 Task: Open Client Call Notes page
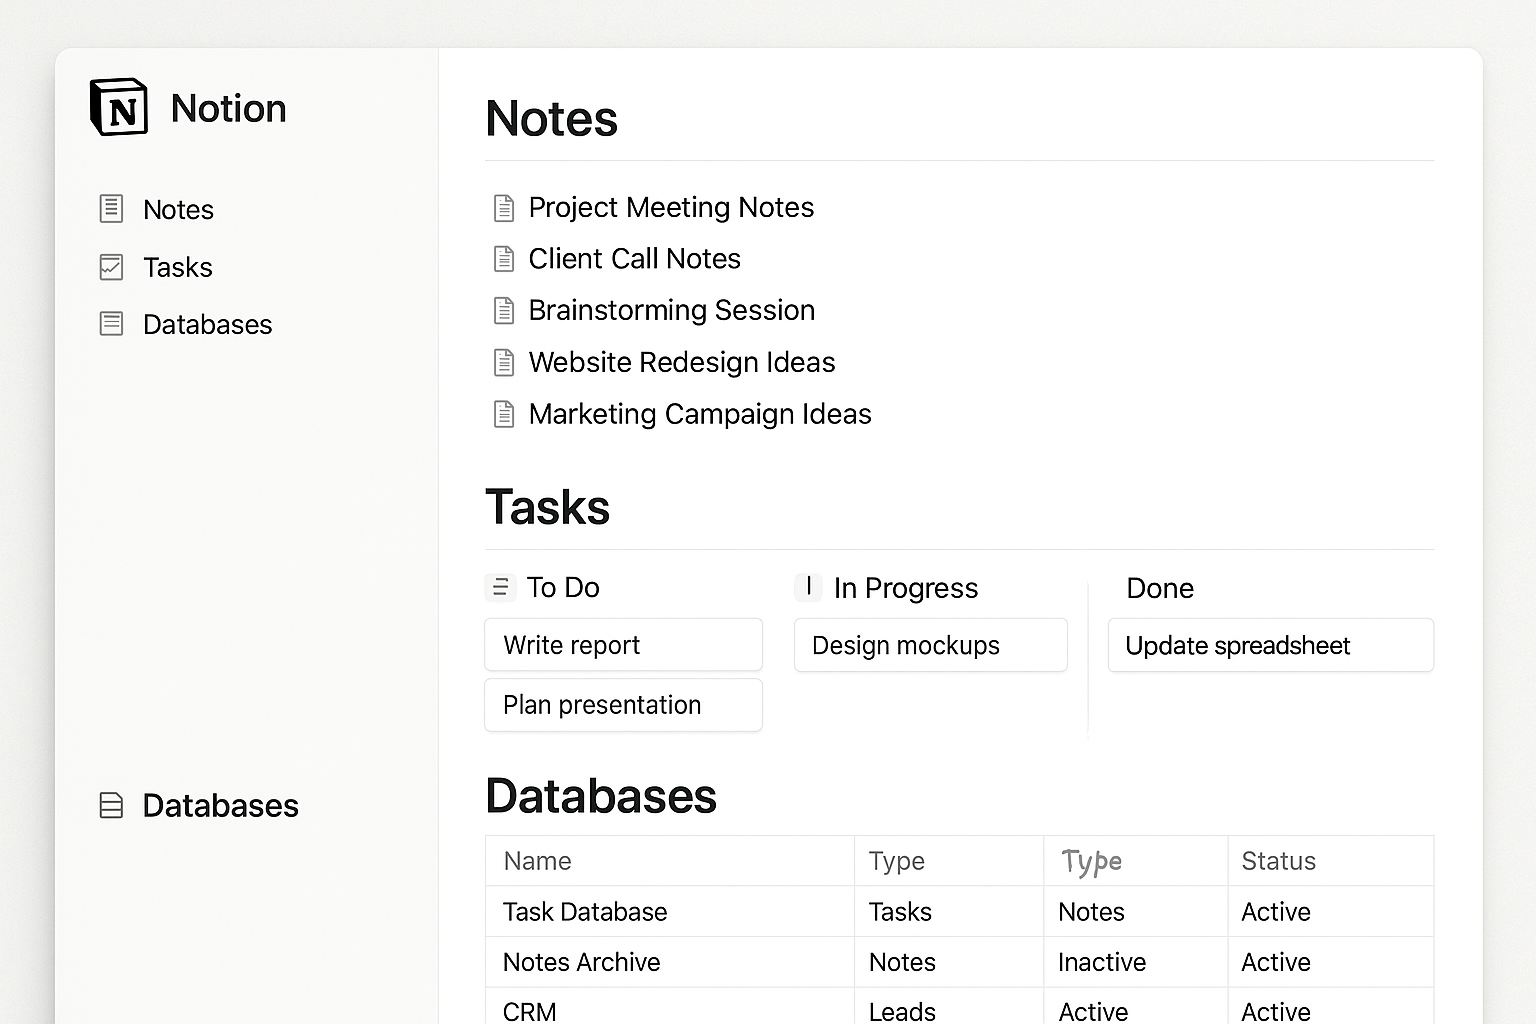tap(634, 259)
